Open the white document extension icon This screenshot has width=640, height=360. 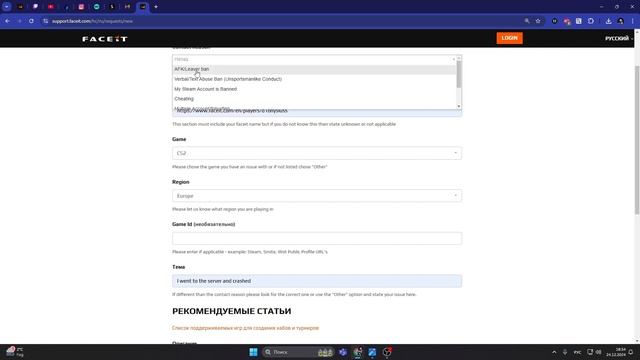point(579,21)
